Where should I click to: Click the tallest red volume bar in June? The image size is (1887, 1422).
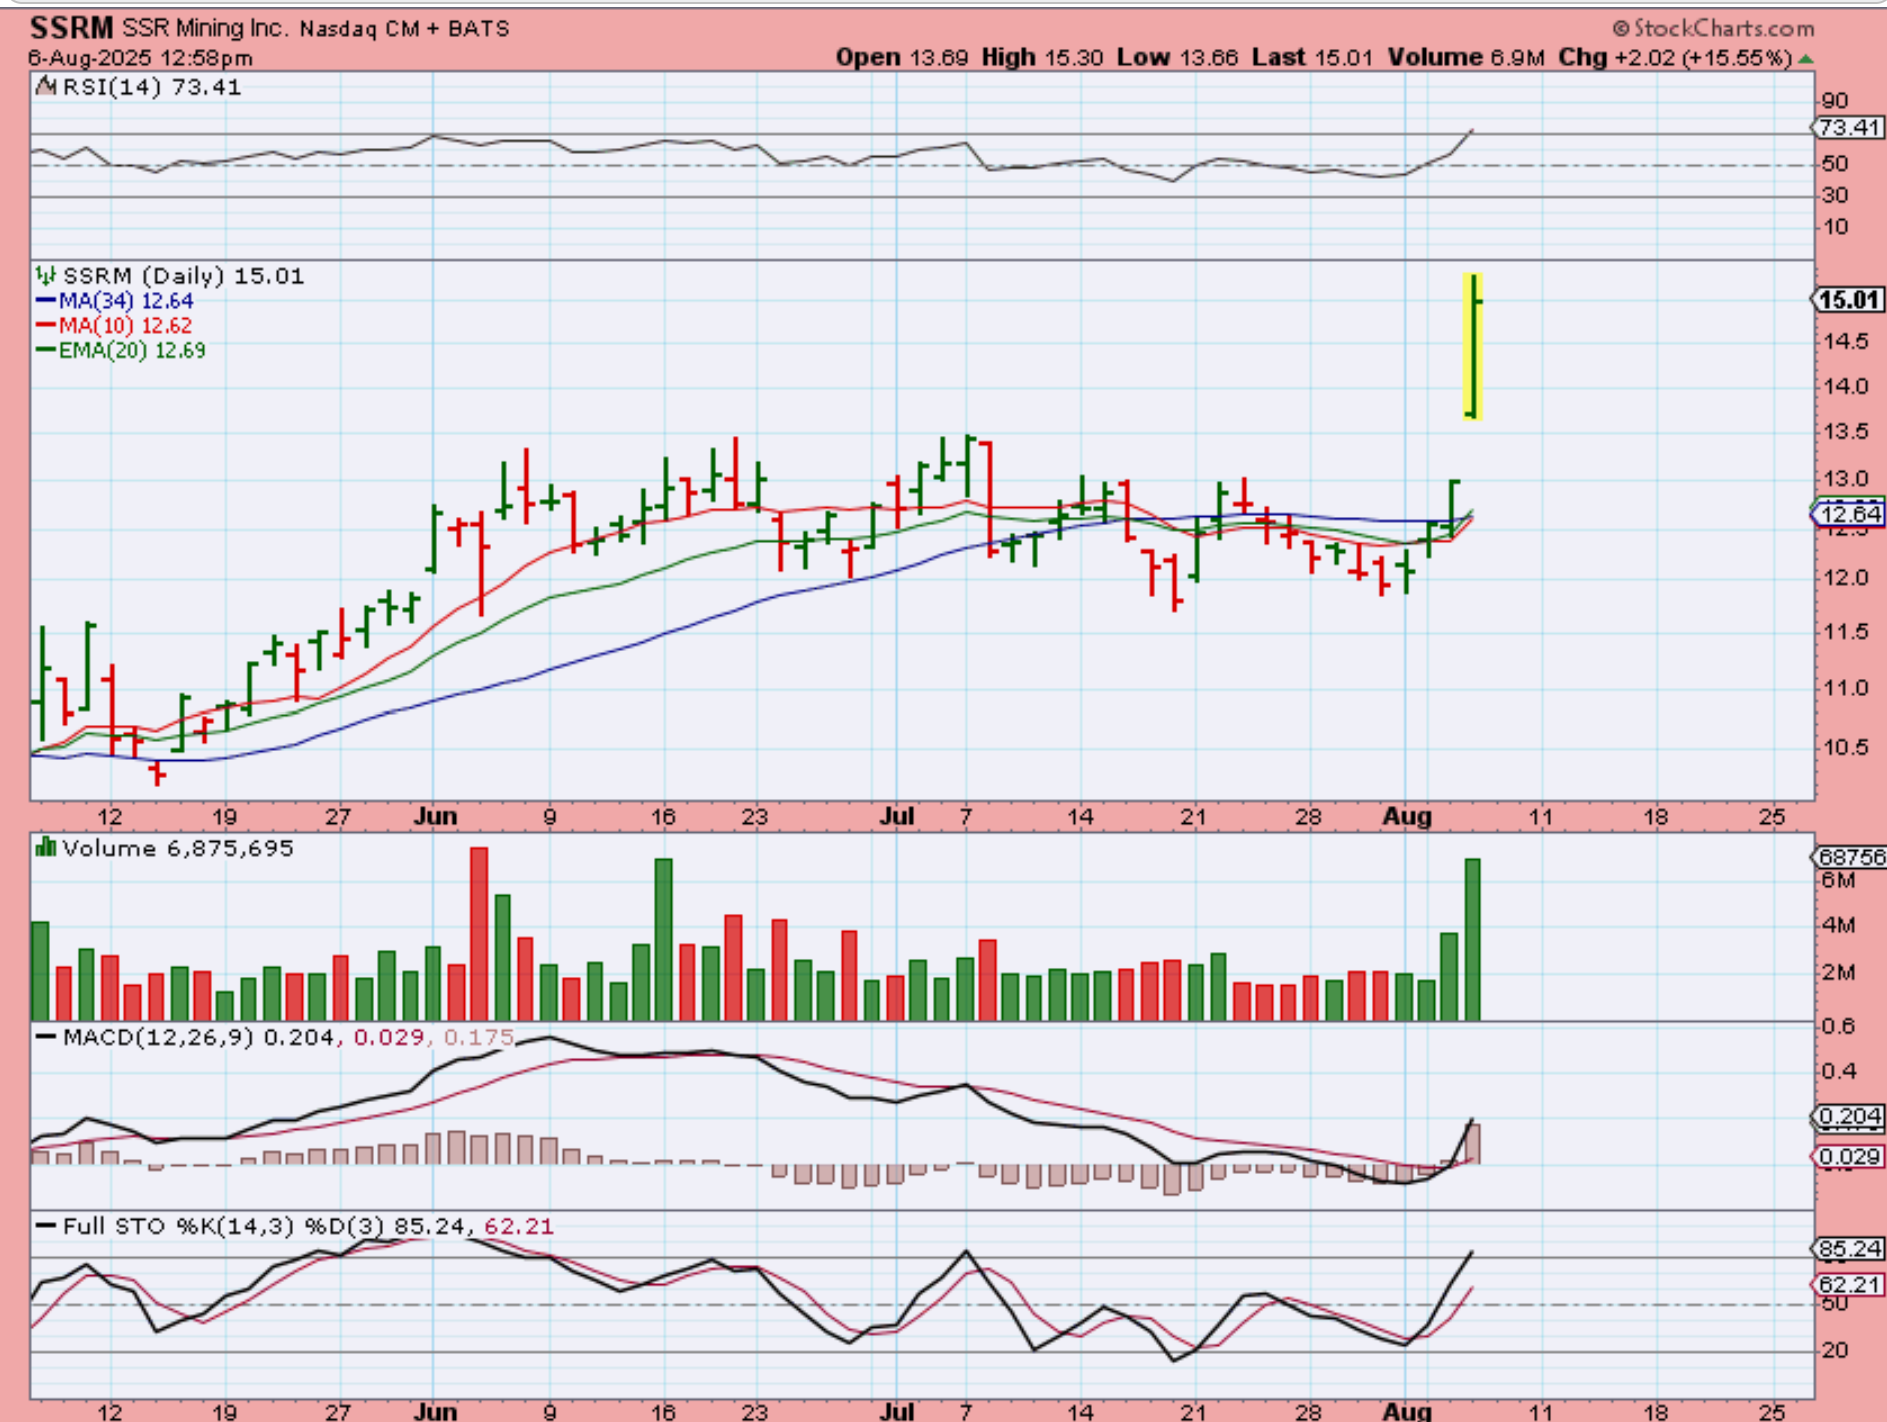coord(479,933)
